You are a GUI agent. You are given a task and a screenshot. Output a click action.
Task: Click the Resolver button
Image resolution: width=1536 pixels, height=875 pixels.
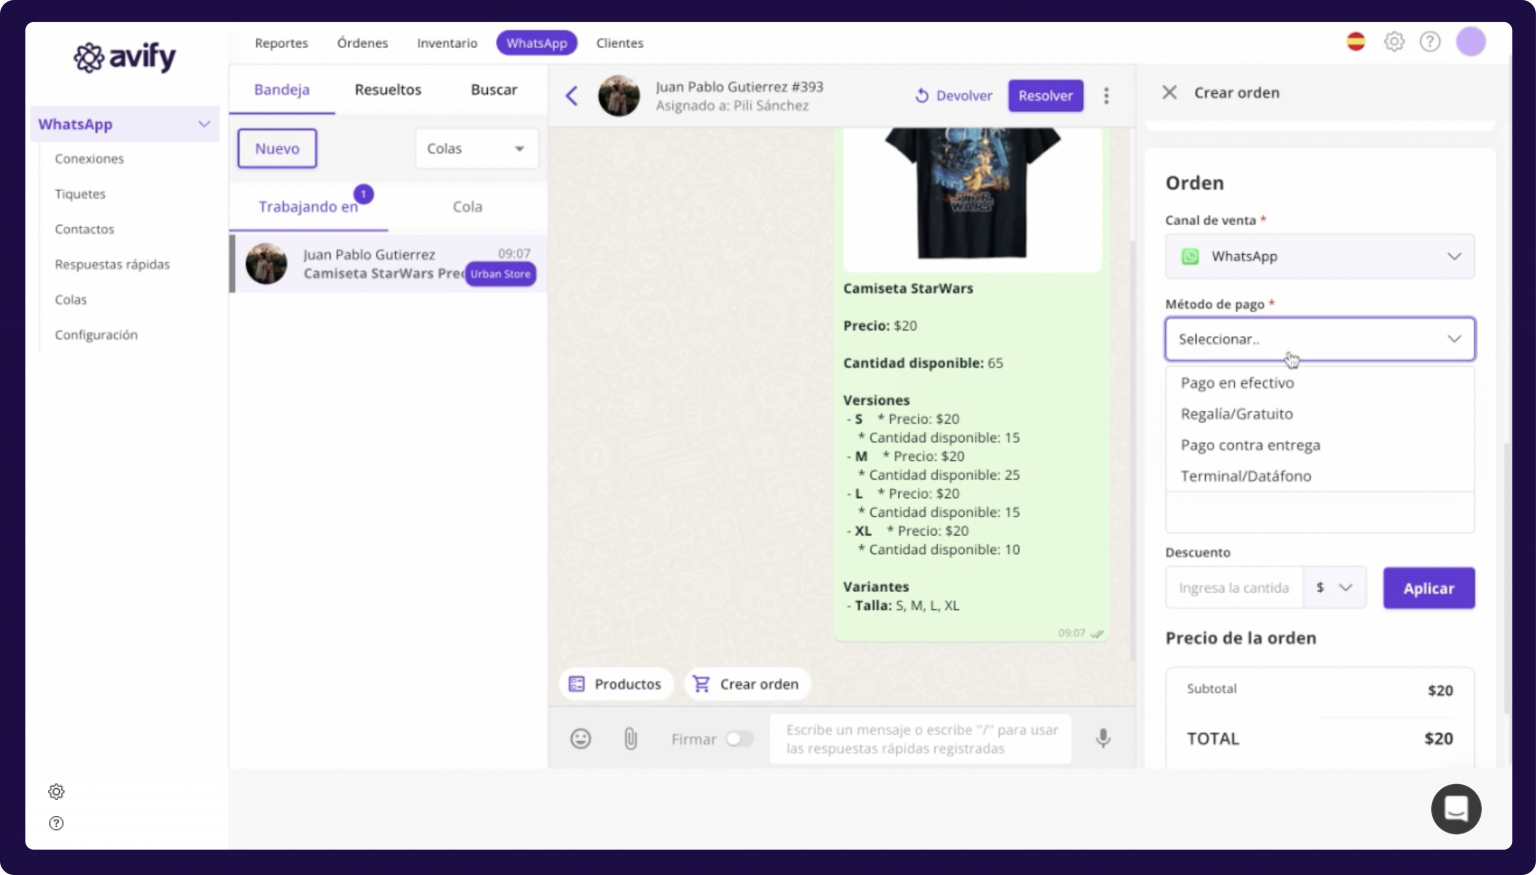[x=1045, y=96]
